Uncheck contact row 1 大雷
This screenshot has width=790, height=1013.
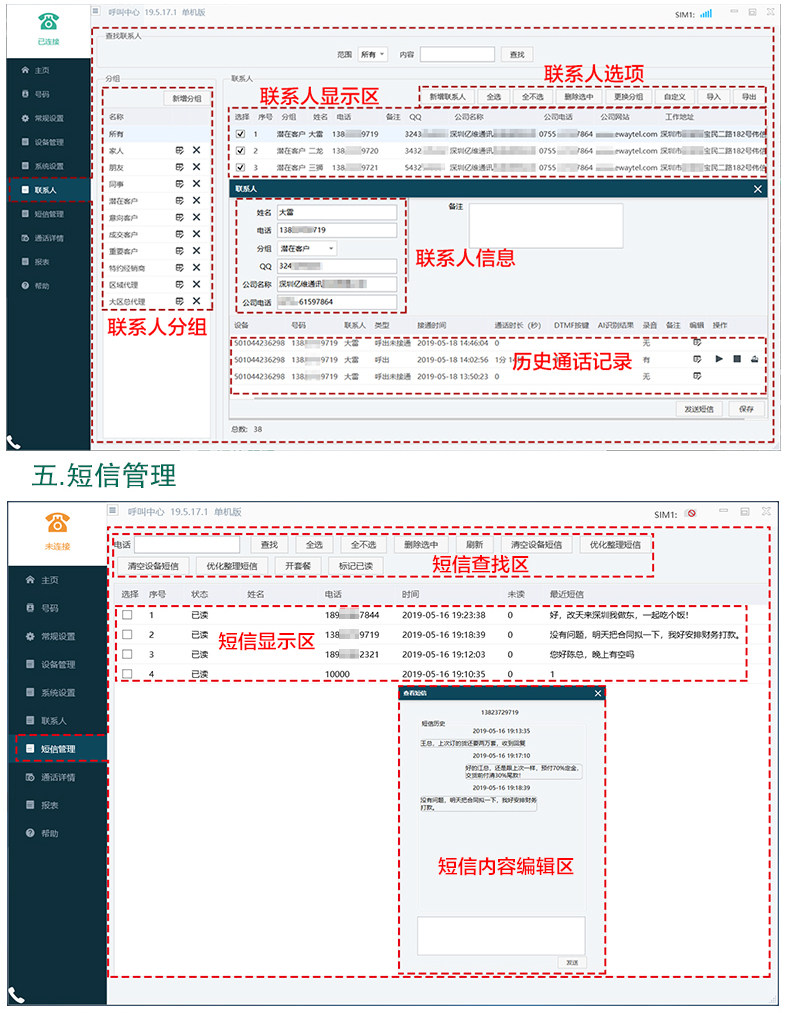point(240,134)
